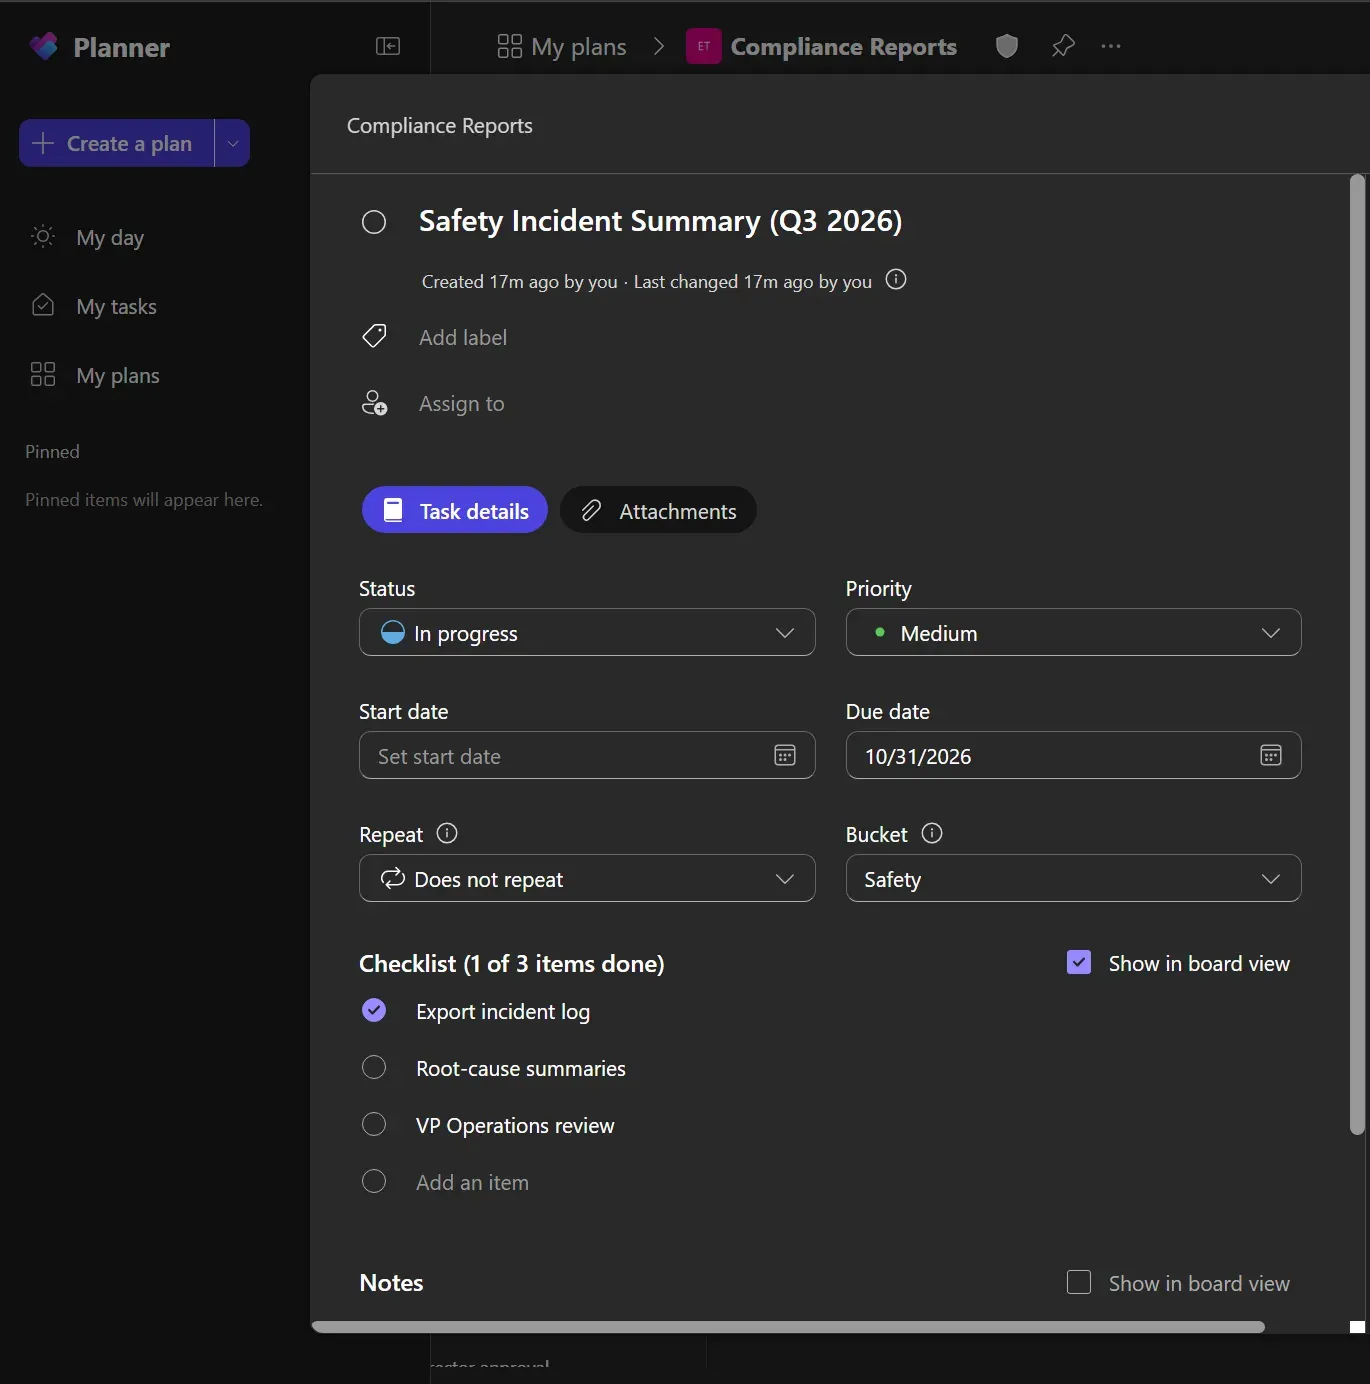
Task: Click the shield icon next to Compliance Reports
Action: pyautogui.click(x=1007, y=46)
